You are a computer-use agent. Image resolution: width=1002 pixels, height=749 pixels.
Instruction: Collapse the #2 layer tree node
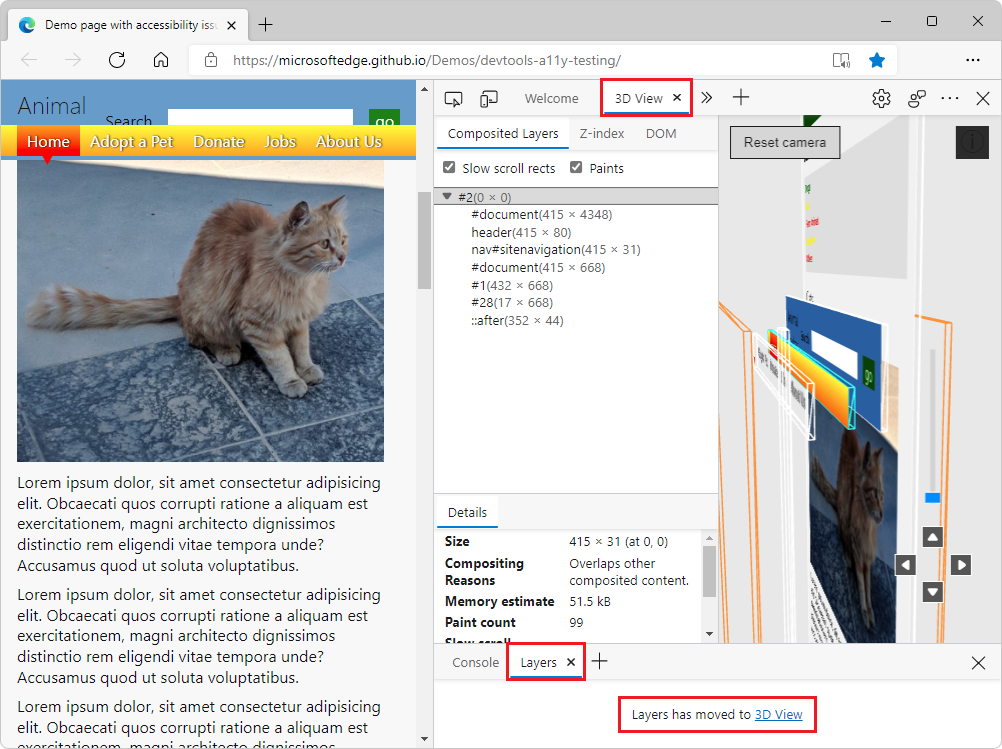[446, 196]
